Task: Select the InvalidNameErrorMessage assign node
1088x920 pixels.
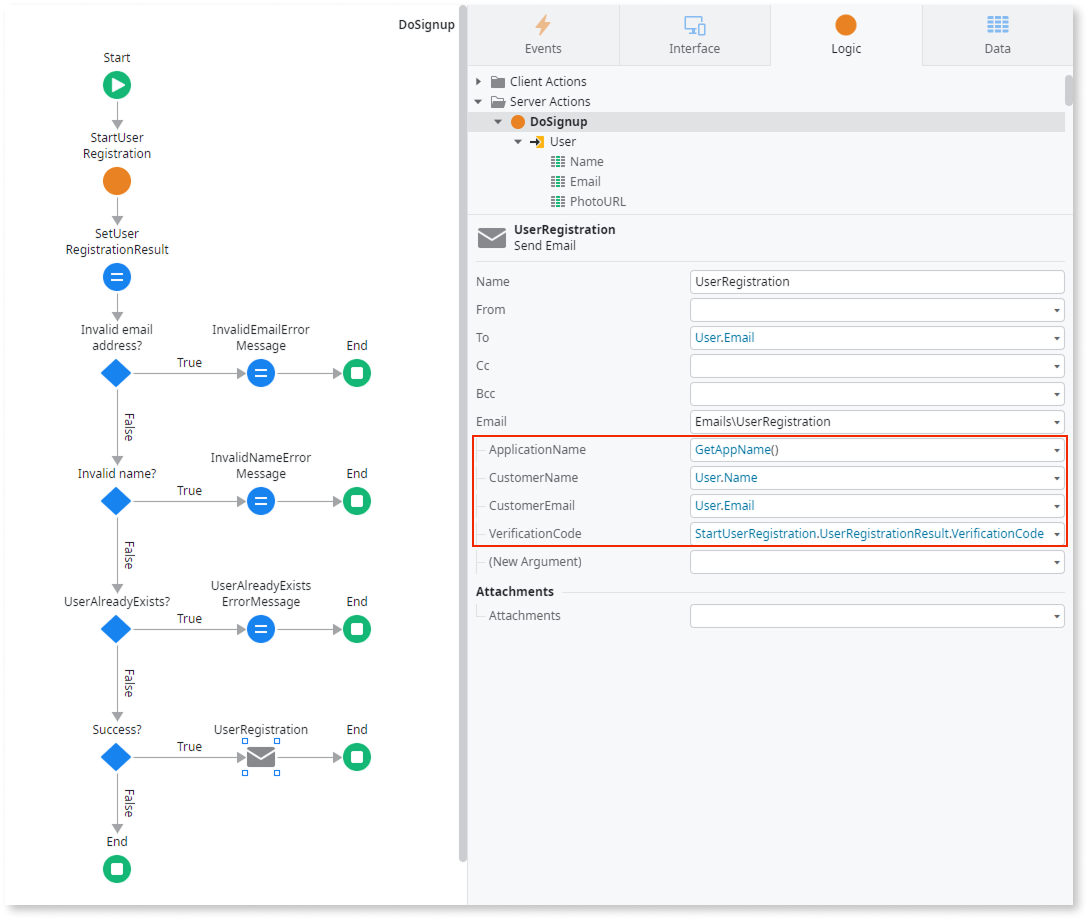Action: point(261,501)
